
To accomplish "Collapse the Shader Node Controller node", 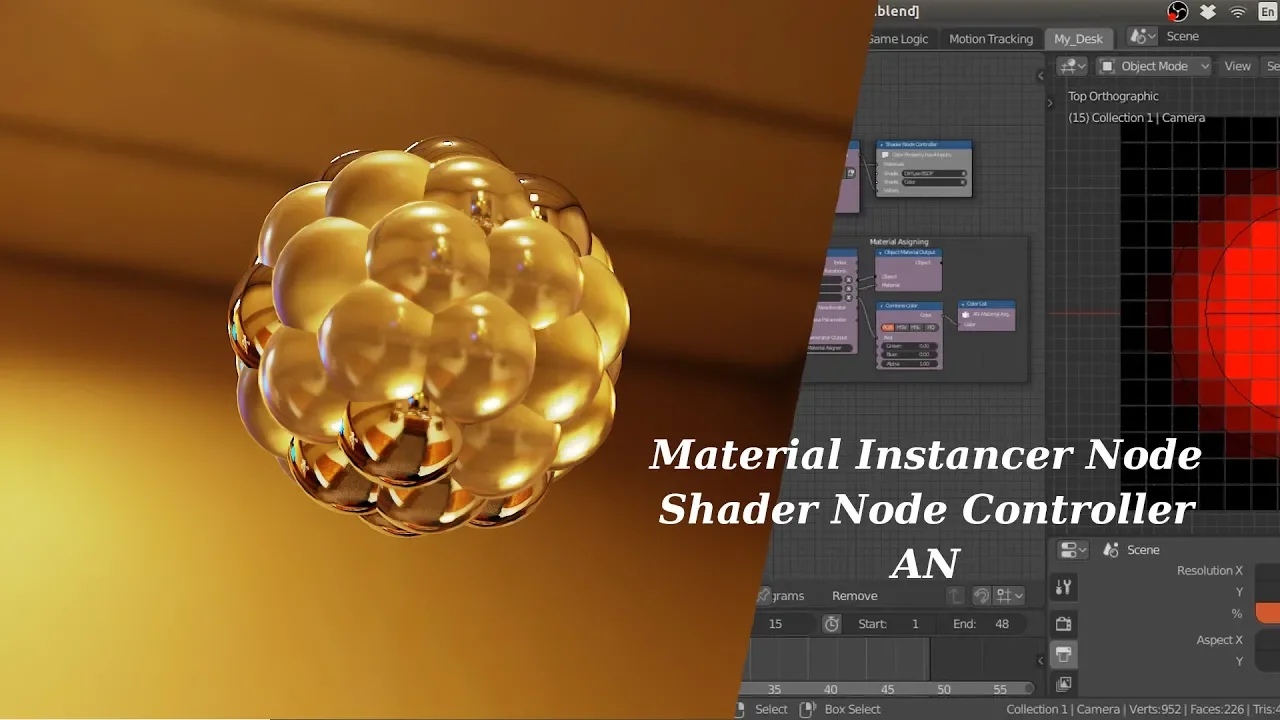I will [x=882, y=145].
